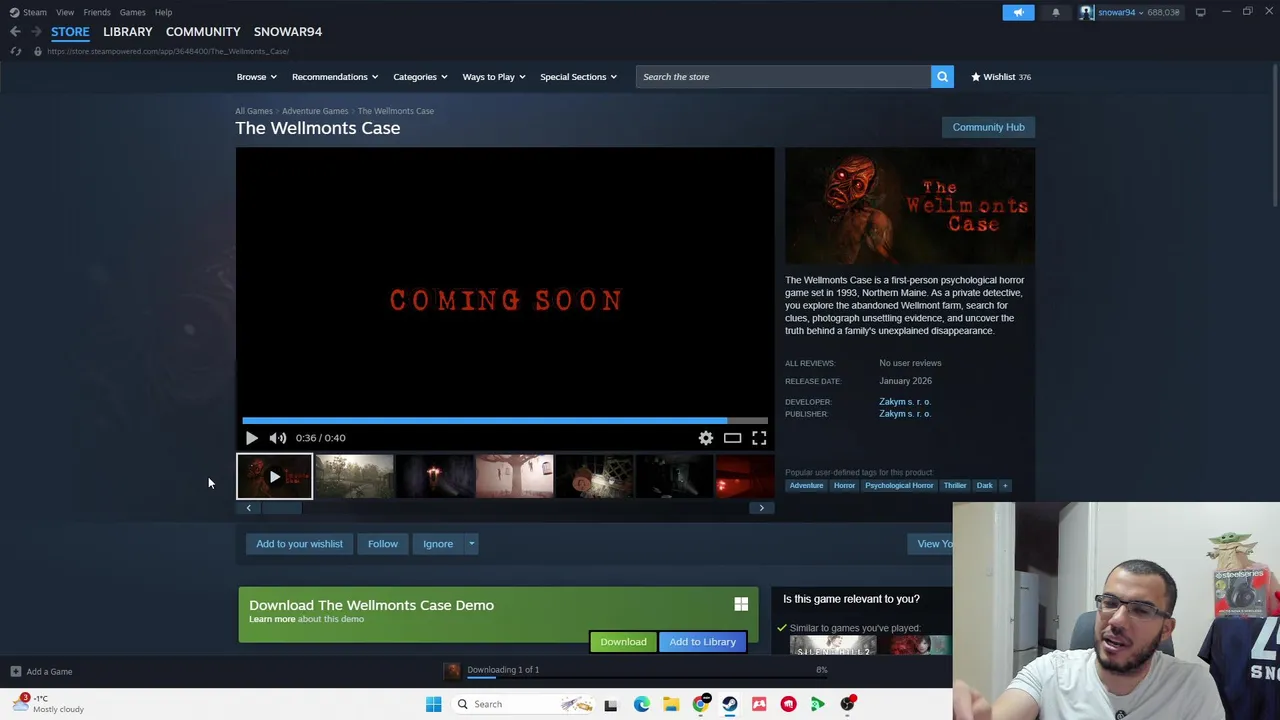Switch to Big Picture mode icon

(1200, 12)
